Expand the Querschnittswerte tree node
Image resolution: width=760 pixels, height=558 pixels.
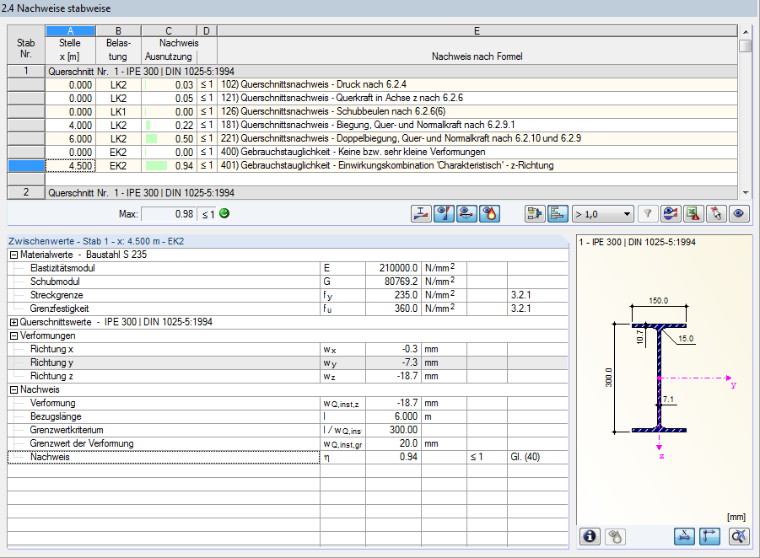[14, 322]
